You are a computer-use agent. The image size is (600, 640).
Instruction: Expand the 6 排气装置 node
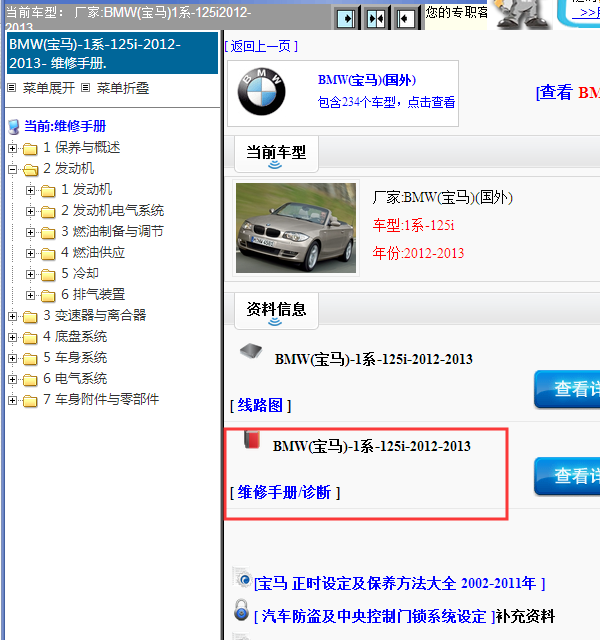click(x=30, y=295)
